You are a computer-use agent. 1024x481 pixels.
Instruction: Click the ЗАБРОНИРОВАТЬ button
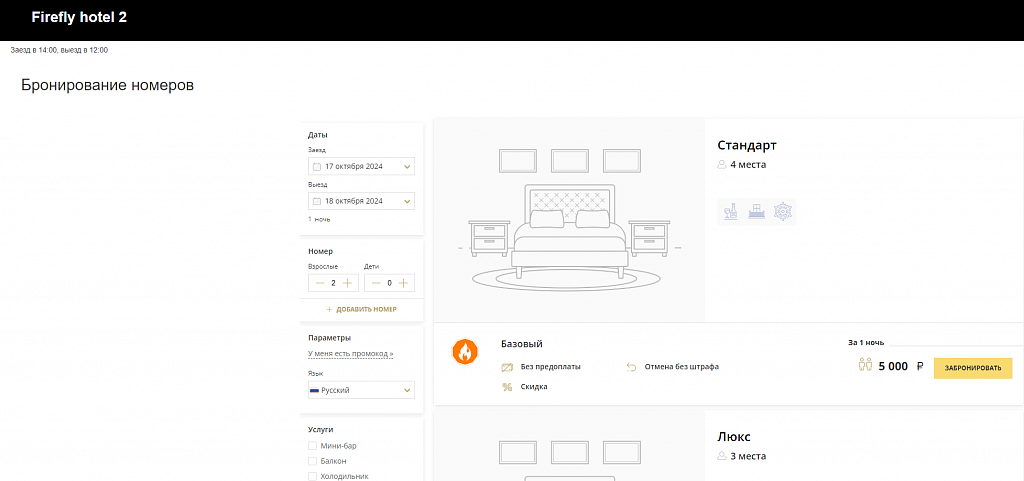click(972, 368)
